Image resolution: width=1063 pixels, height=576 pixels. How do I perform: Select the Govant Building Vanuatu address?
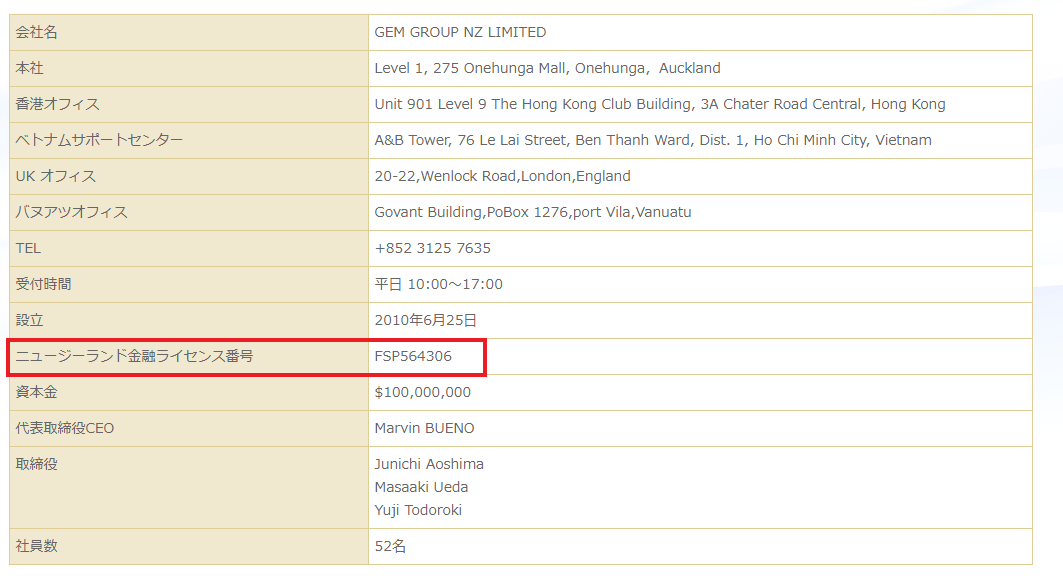click(533, 212)
